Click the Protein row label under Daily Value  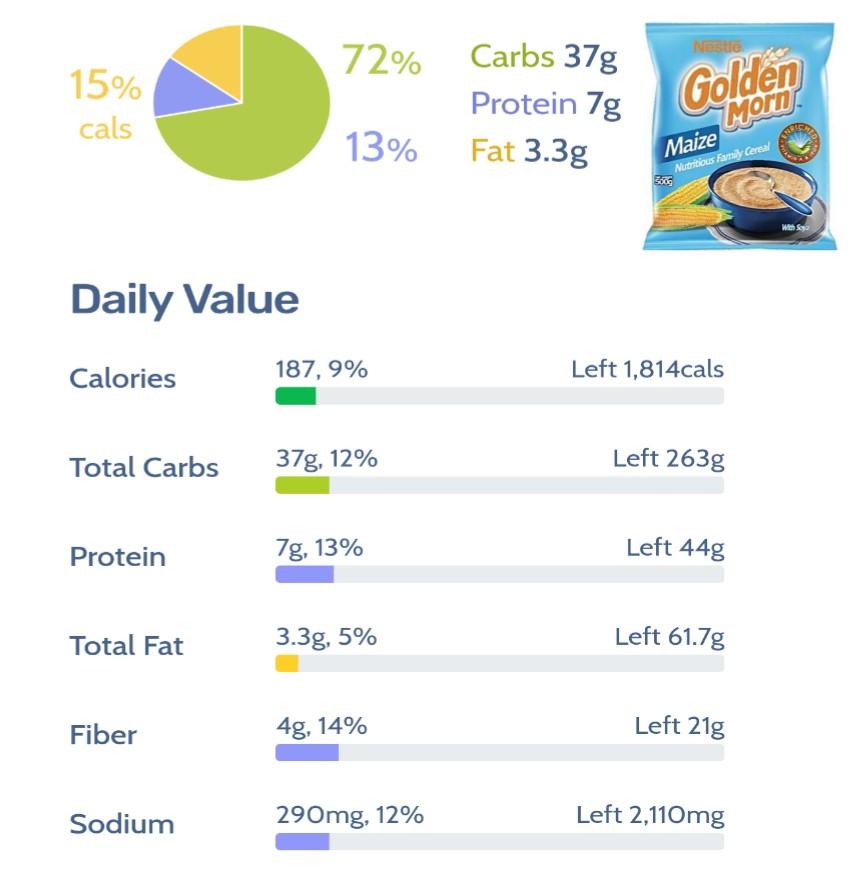click(x=118, y=557)
